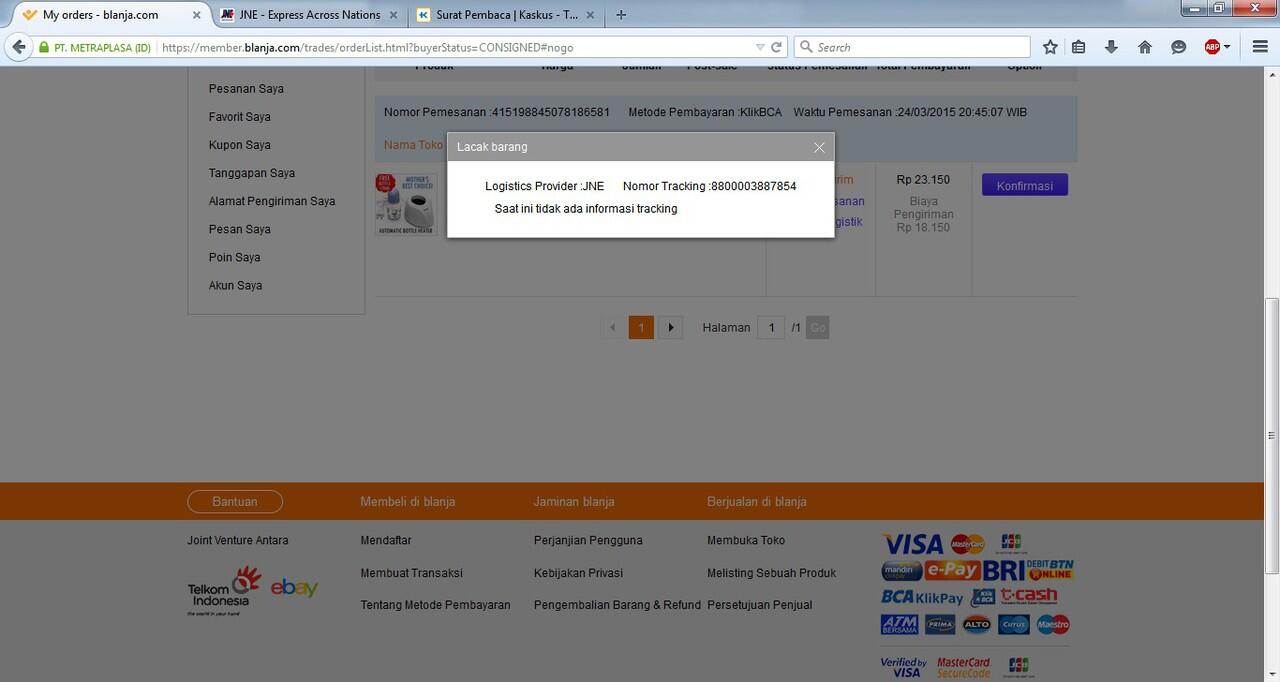Click the green padlock site identity icon
The image size is (1280, 682).
coord(43,47)
